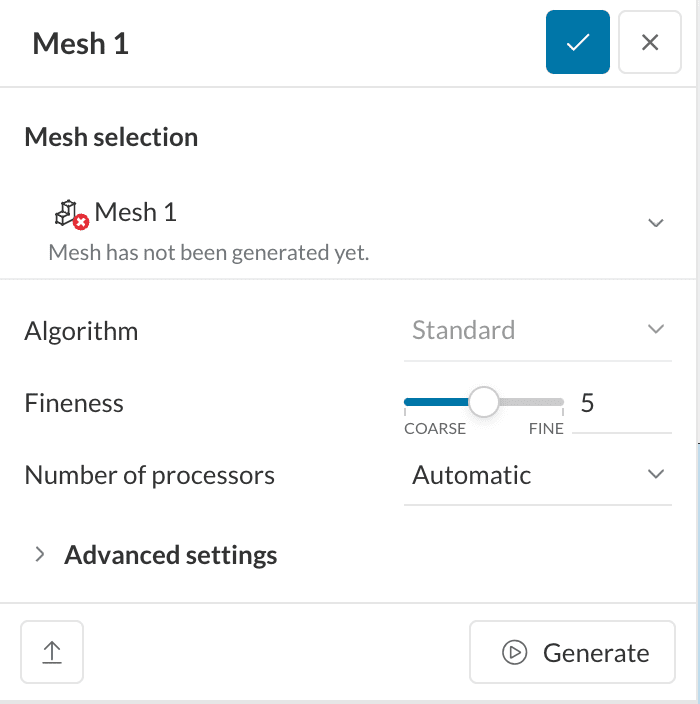Select the Mesh 1 selection entry
Image resolution: width=700 pixels, height=704 pixels.
135,212
